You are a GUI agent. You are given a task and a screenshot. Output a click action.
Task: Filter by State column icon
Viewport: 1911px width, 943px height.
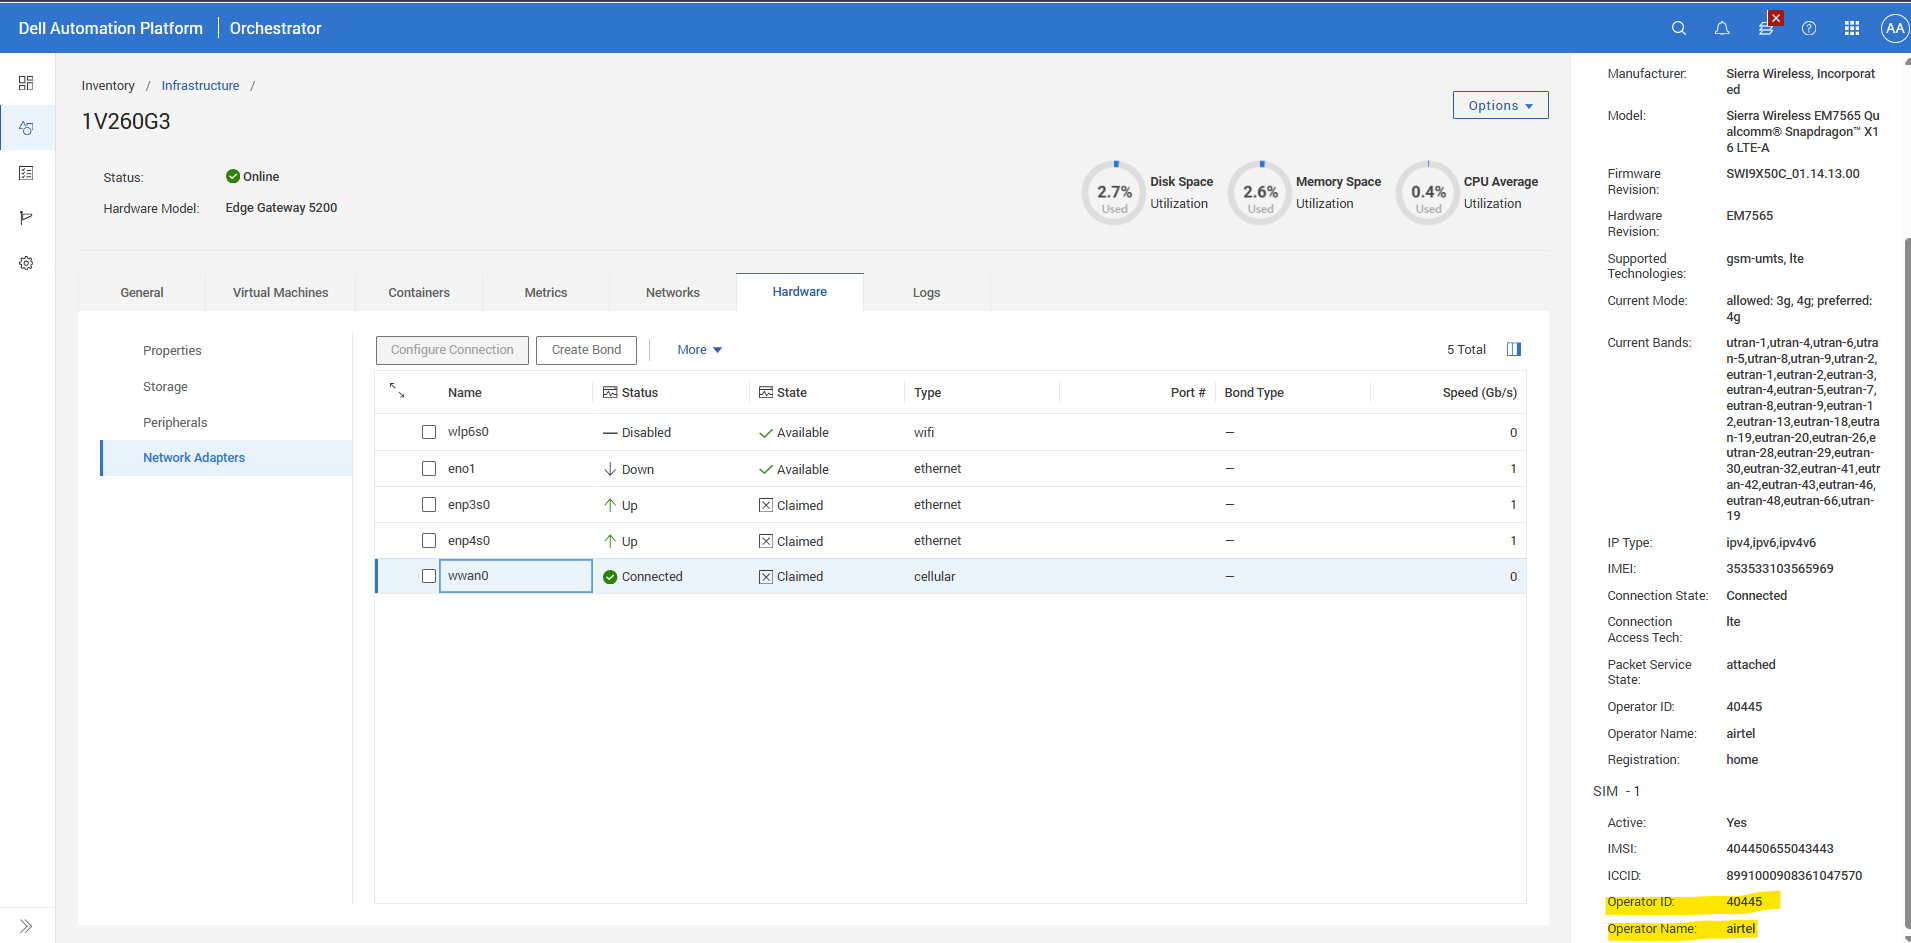click(766, 392)
